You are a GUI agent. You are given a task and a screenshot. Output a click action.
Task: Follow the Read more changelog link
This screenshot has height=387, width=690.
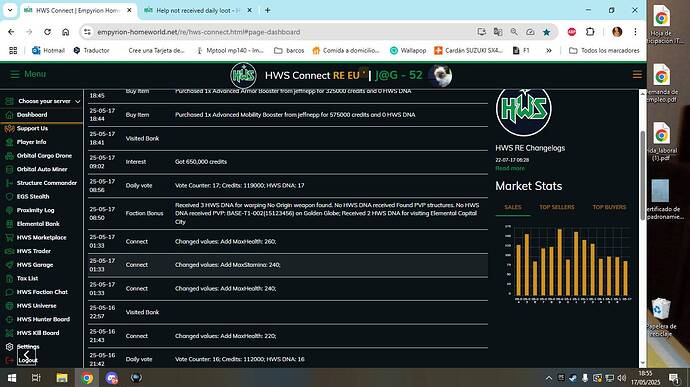(510, 168)
